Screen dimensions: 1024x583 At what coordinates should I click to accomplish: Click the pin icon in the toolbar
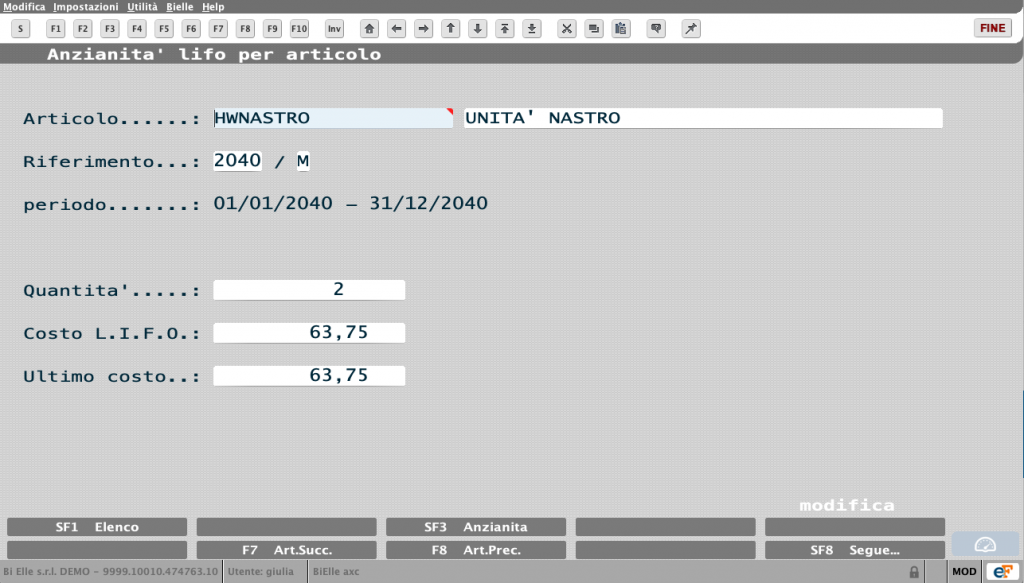691,29
